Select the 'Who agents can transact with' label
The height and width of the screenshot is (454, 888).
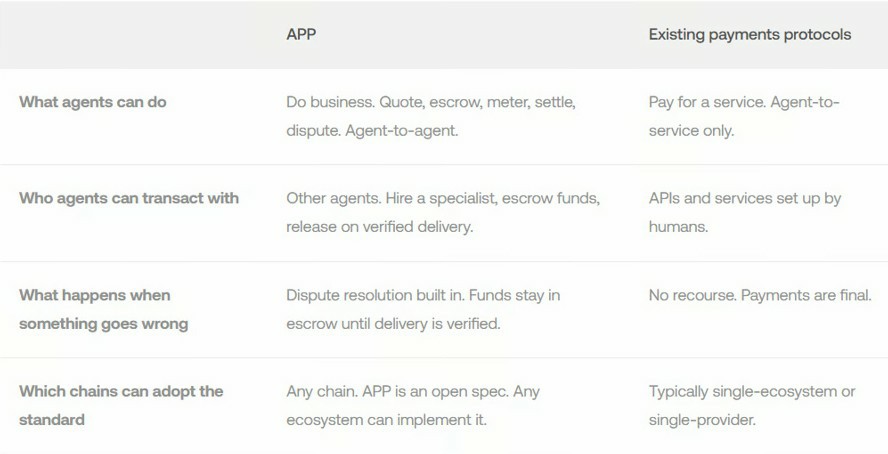(x=129, y=198)
